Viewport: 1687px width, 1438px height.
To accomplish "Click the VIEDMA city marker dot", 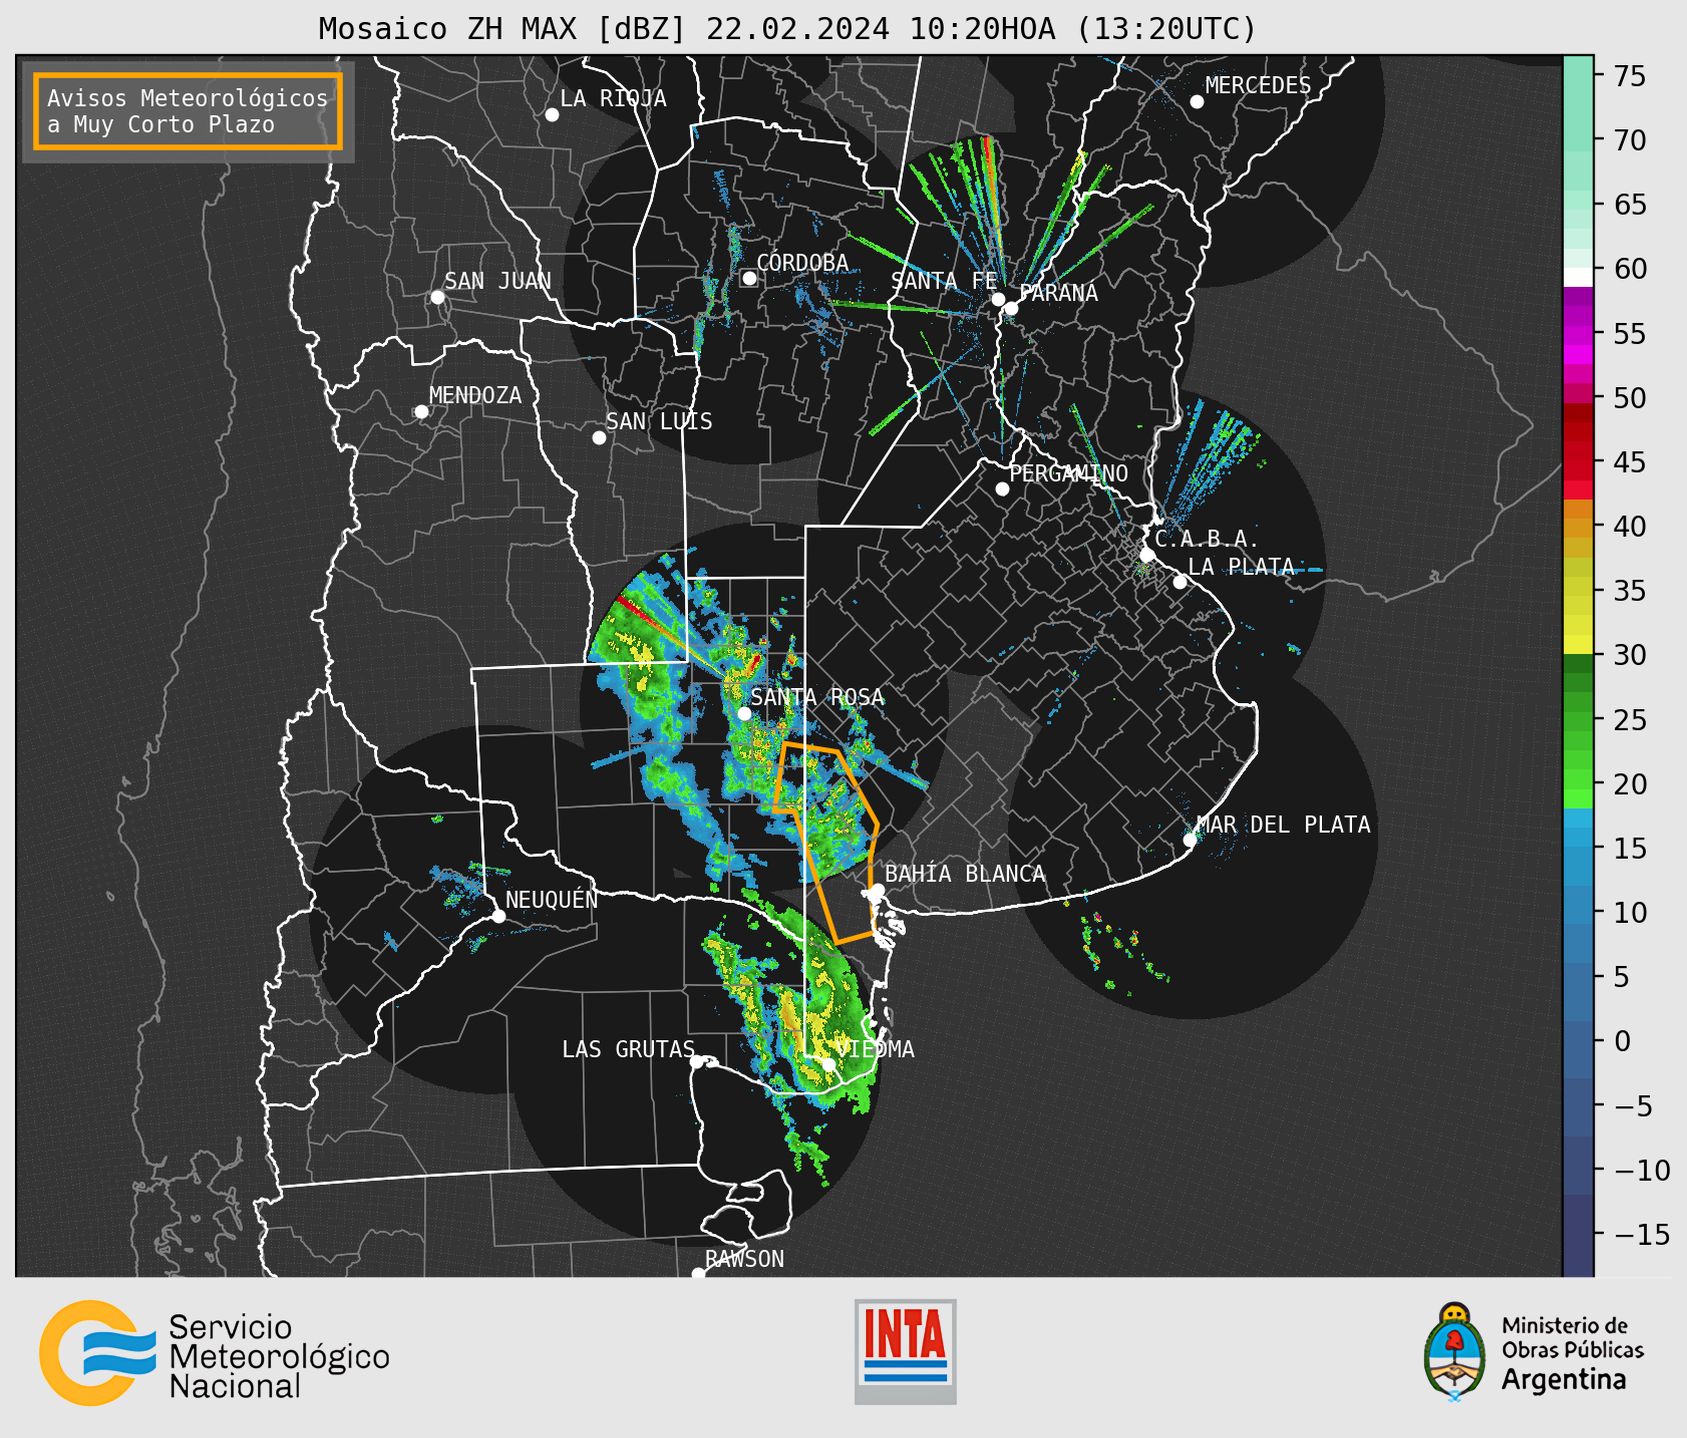I will click(829, 1065).
